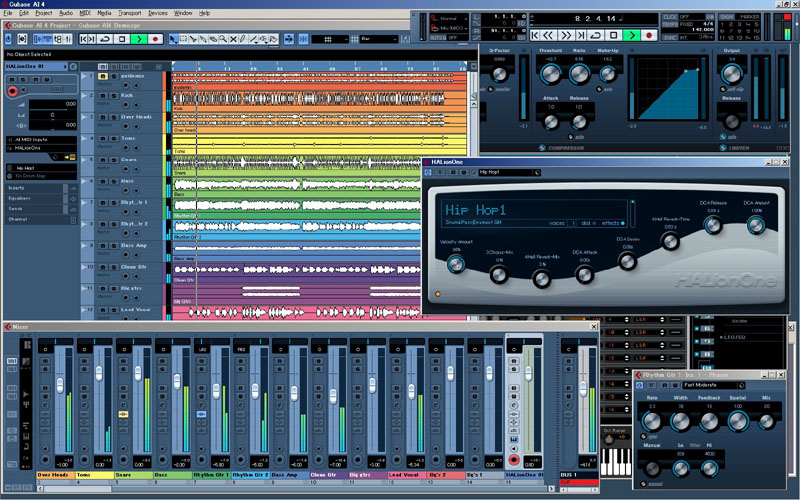800x500 pixels.
Task: Select the Range Selection tool
Action: [x=184, y=39]
